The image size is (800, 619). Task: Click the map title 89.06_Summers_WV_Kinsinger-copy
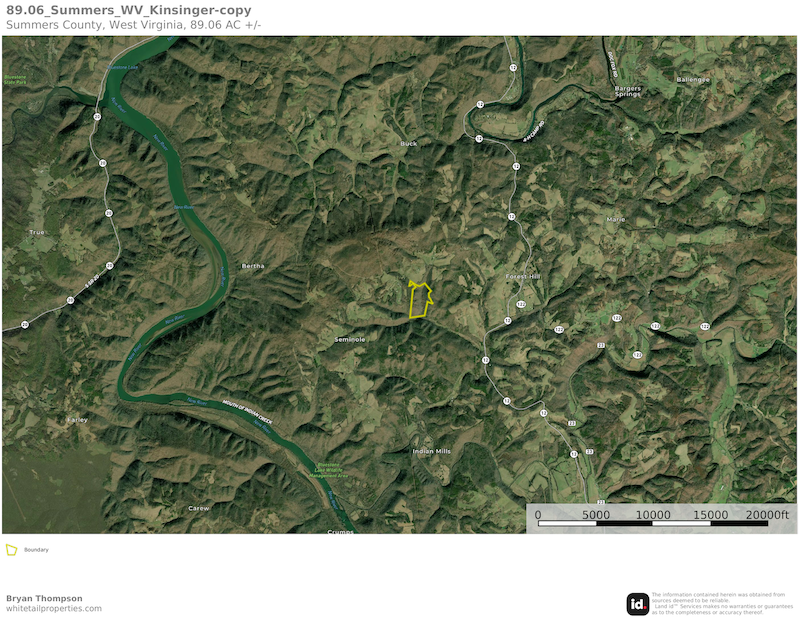(x=129, y=10)
